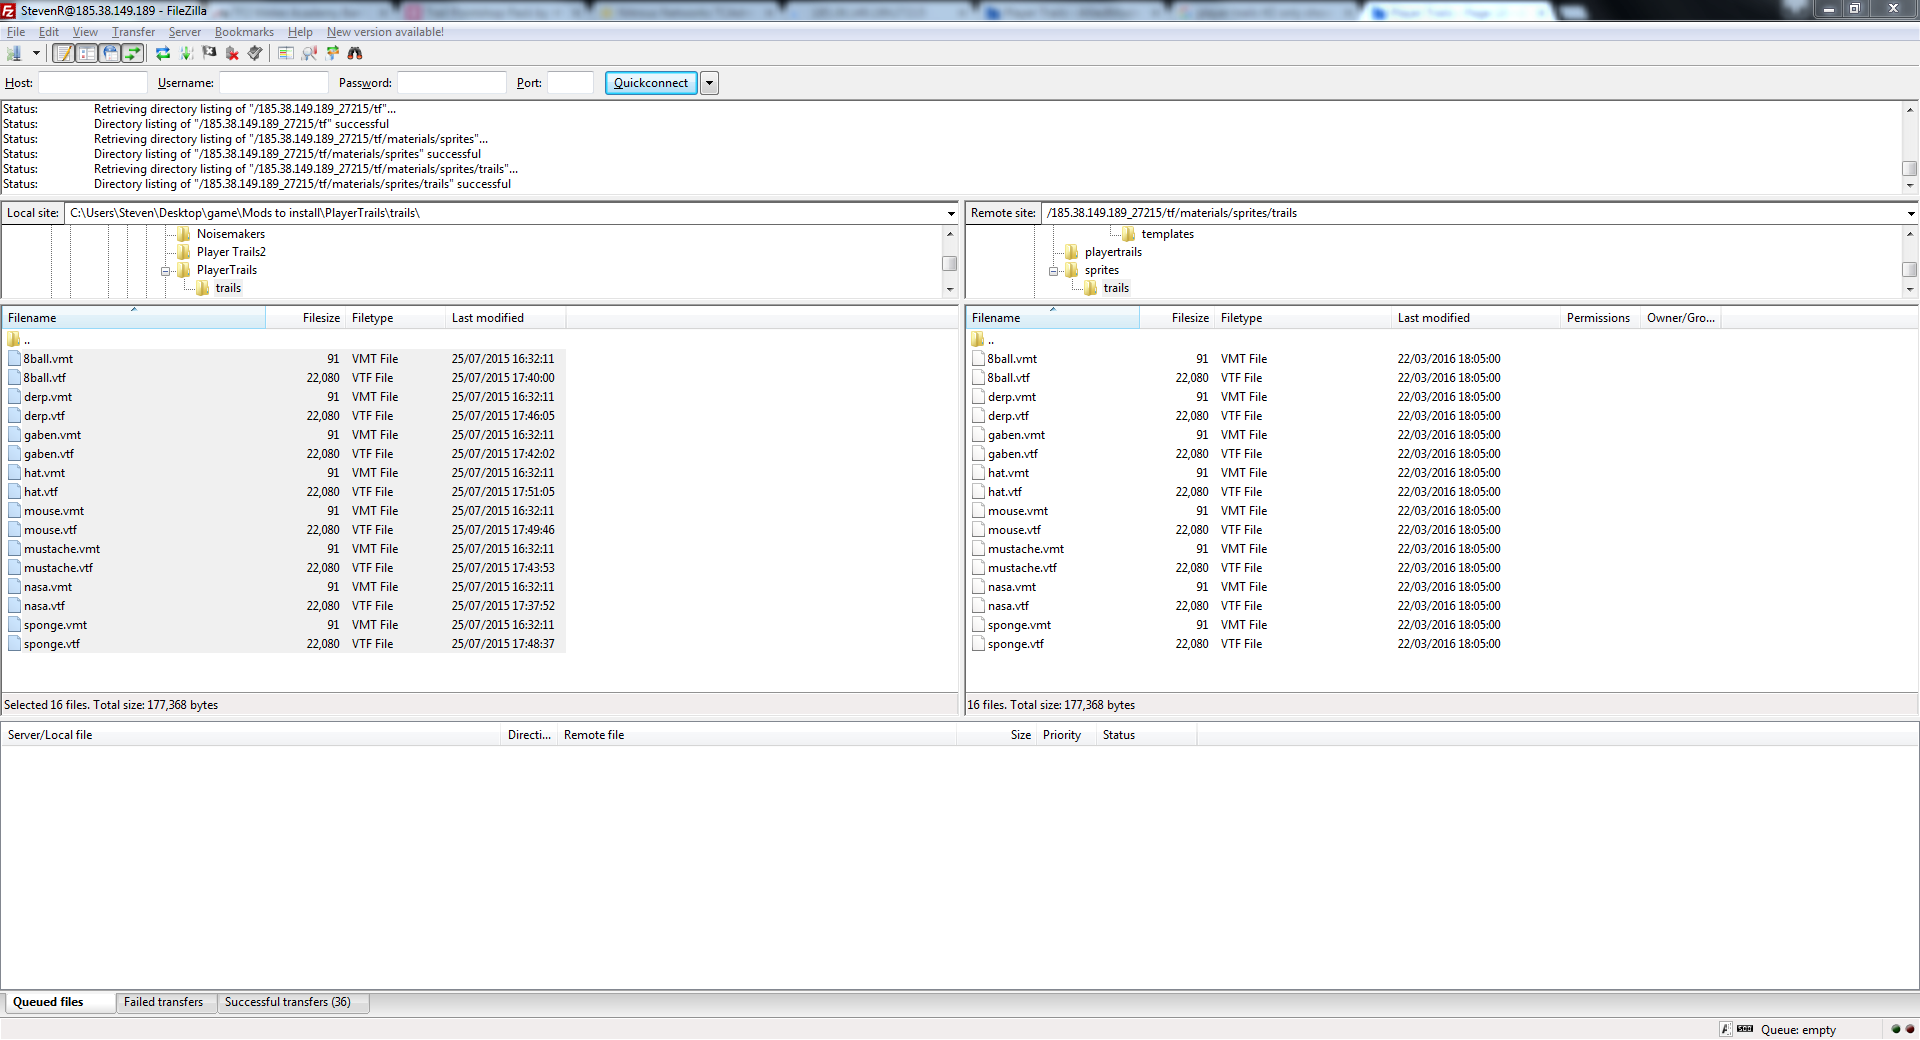Sort remote files by Owner/Group column

1680,318
